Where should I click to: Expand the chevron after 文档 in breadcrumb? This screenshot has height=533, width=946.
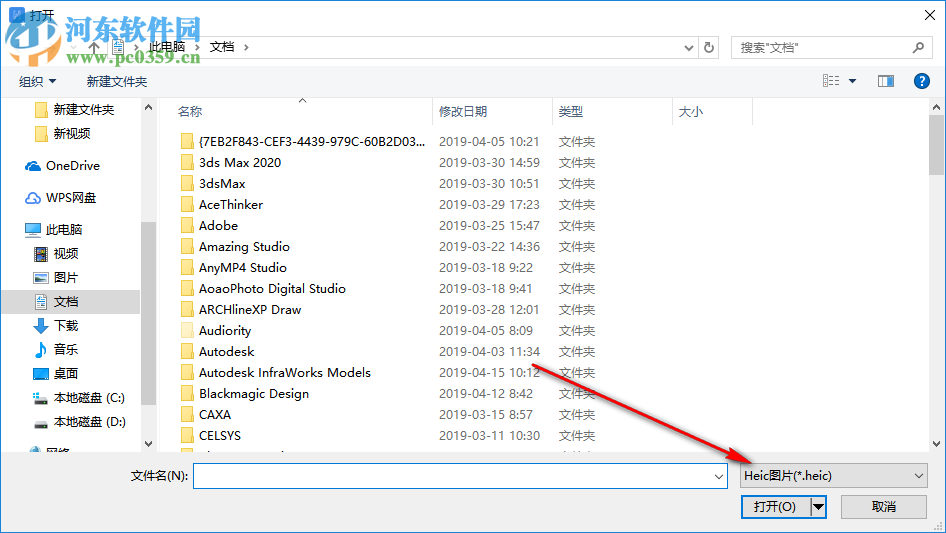(246, 47)
